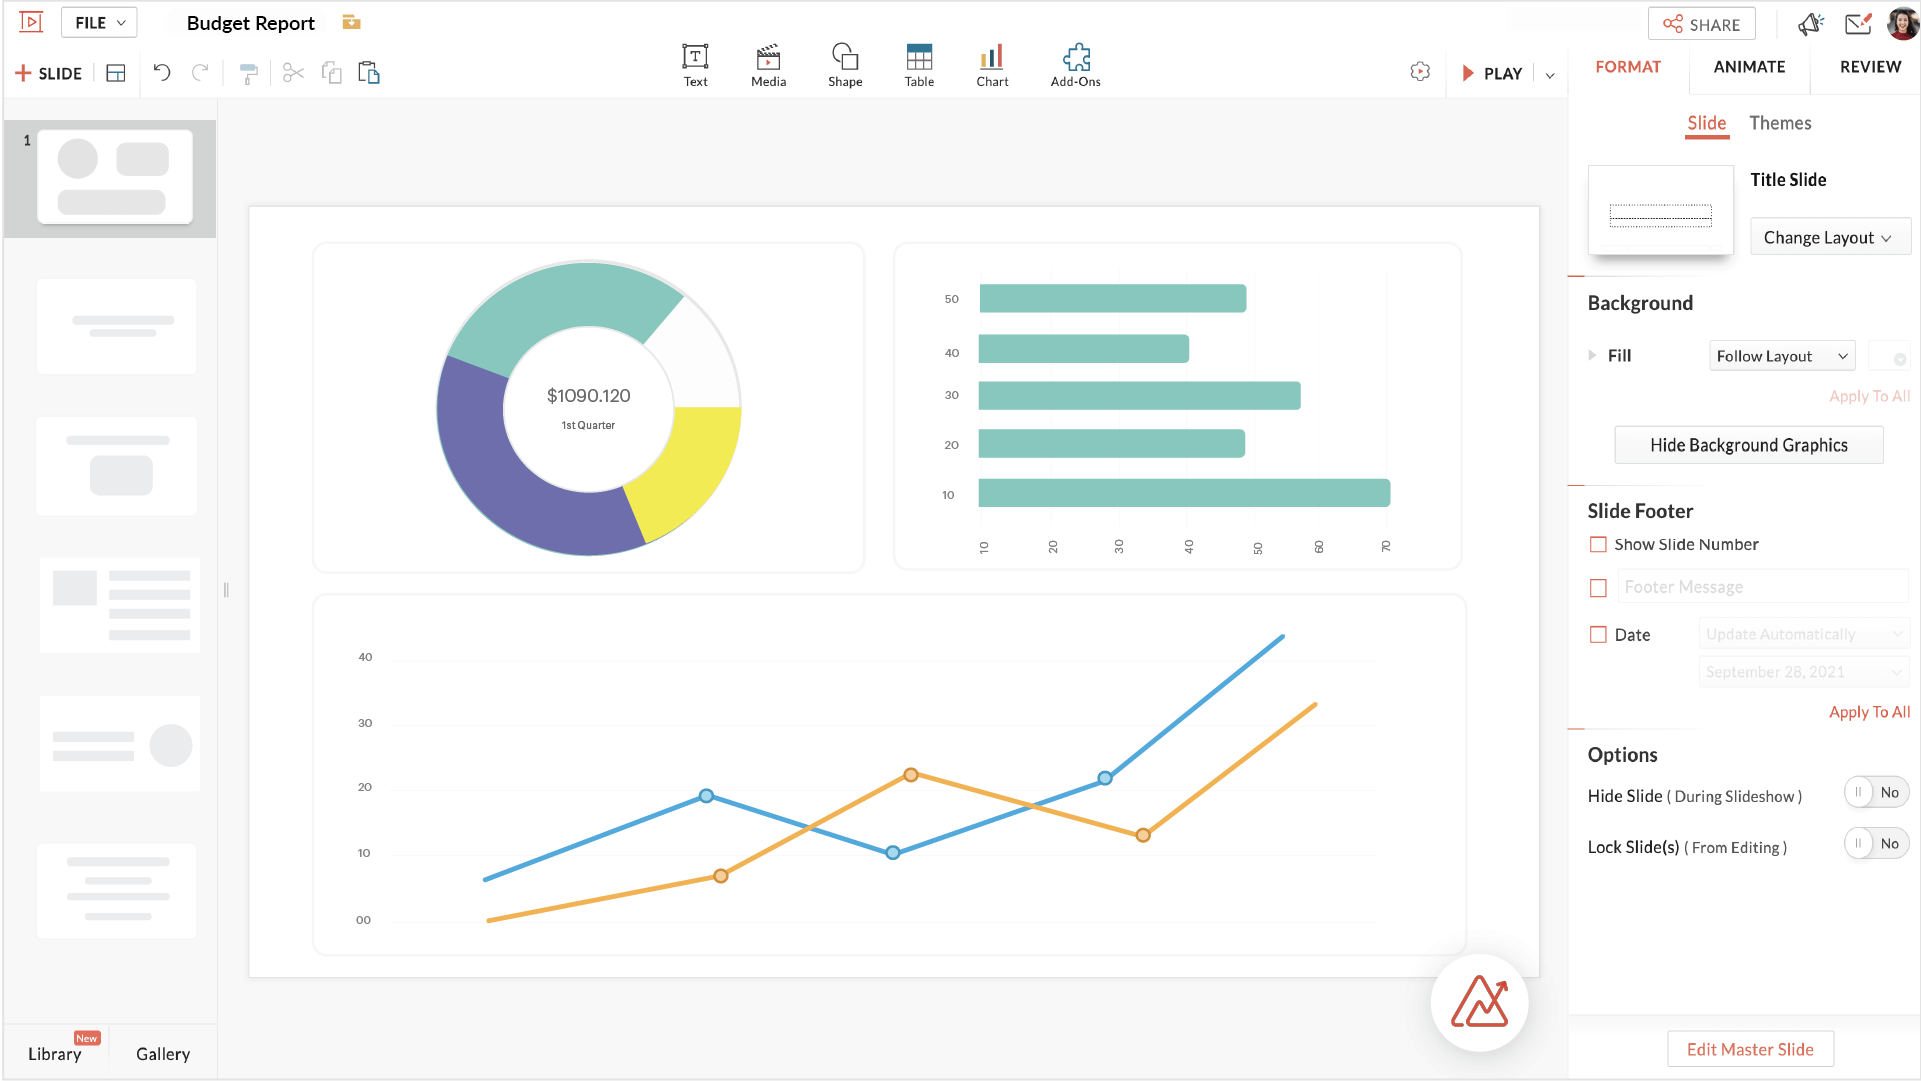Click the Shape drawing tool
The image size is (1921, 1081).
[x=844, y=63]
